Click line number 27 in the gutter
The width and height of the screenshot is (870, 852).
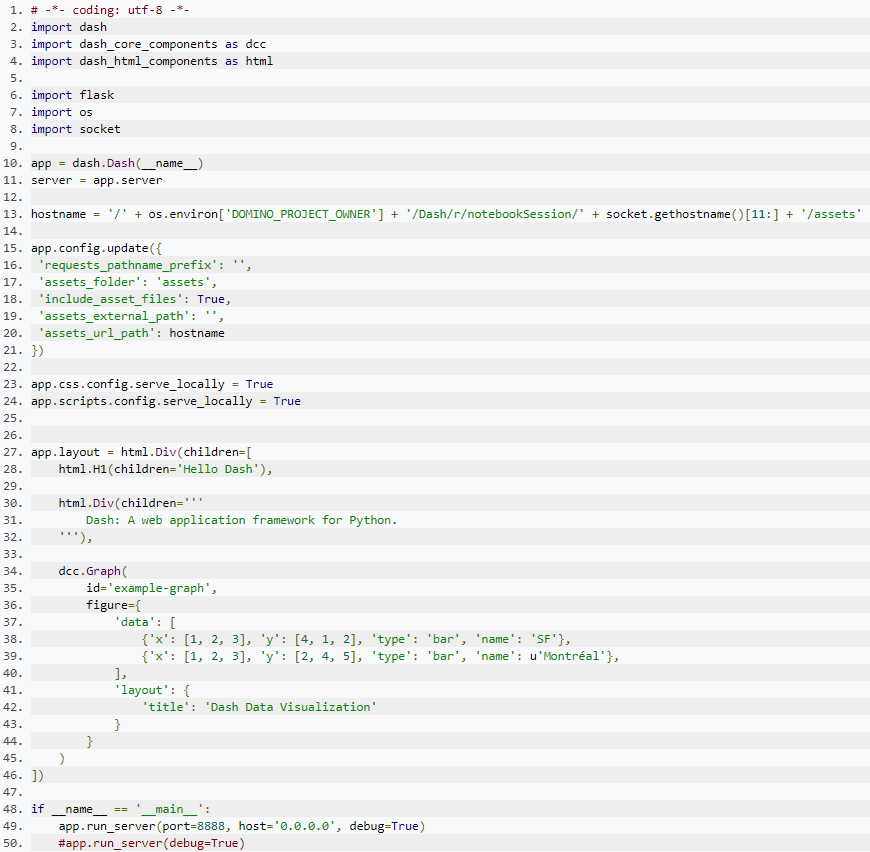click(13, 452)
